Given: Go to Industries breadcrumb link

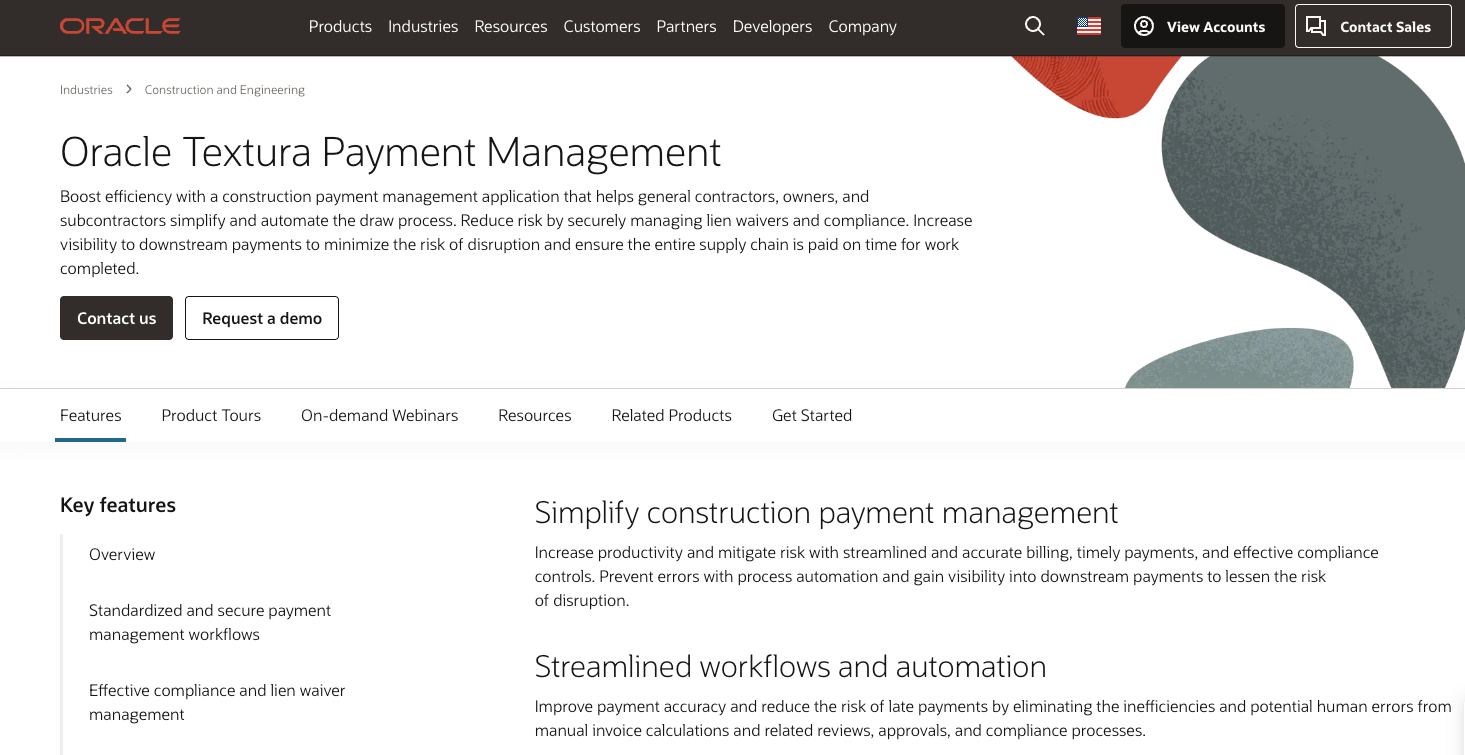Looking at the screenshot, I should pyautogui.click(x=86, y=90).
